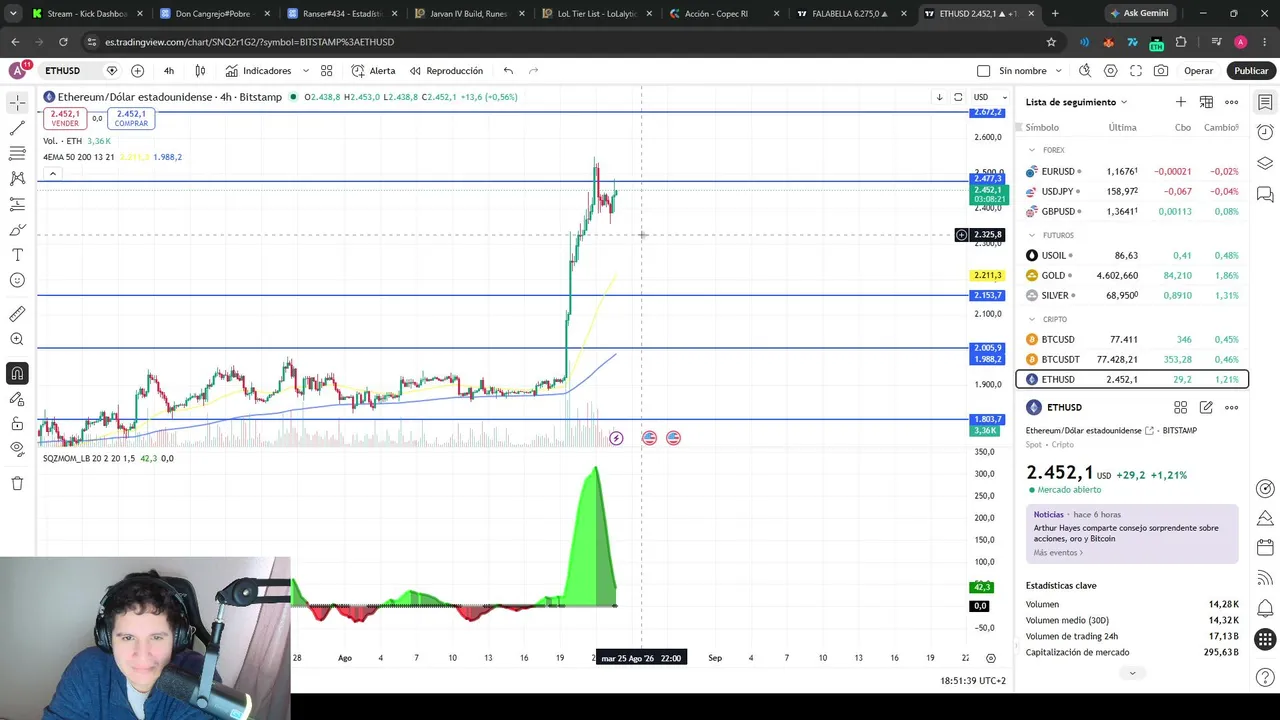Select the trend line drawing tool
This screenshot has width=1280, height=720.
17,128
